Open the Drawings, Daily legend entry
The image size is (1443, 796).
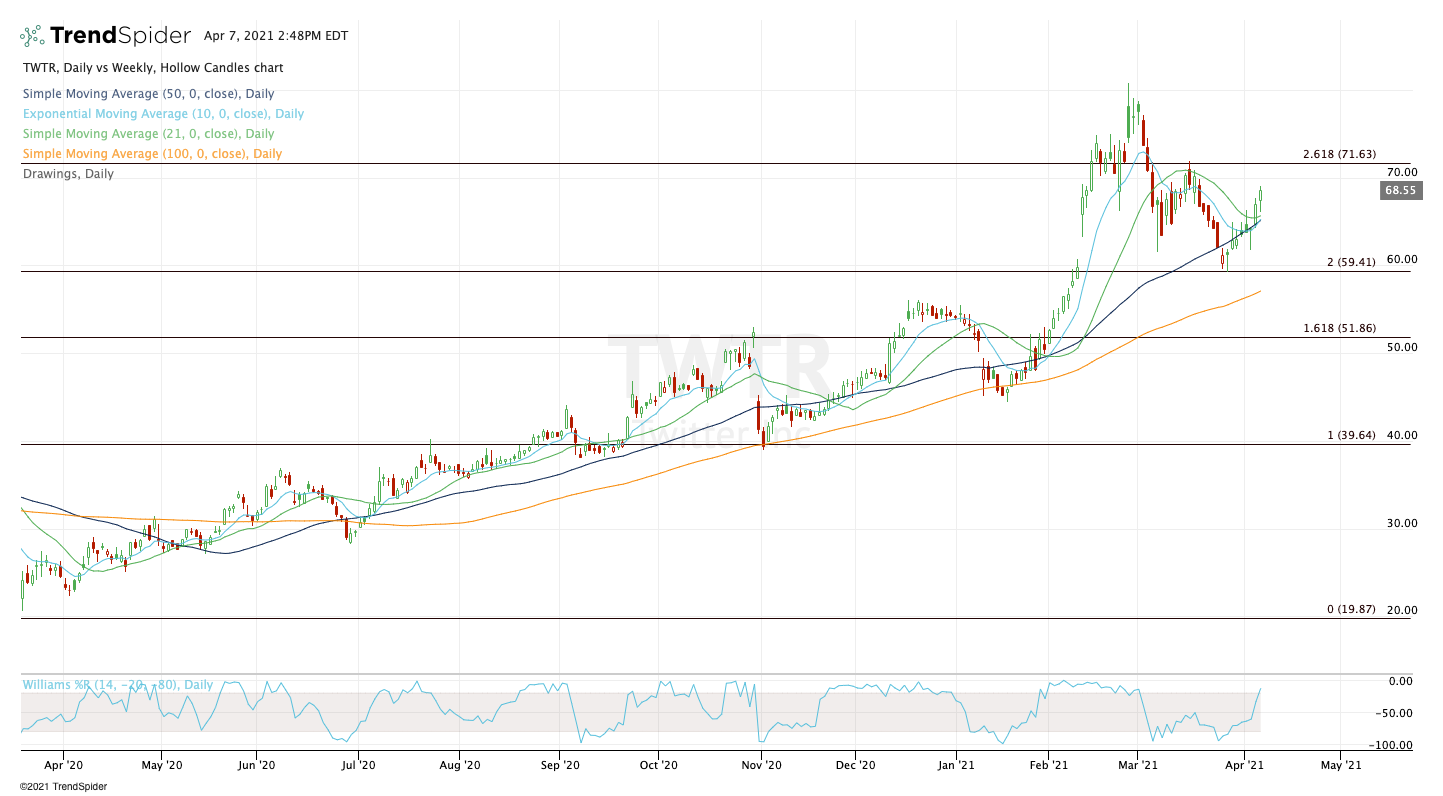click(x=68, y=174)
